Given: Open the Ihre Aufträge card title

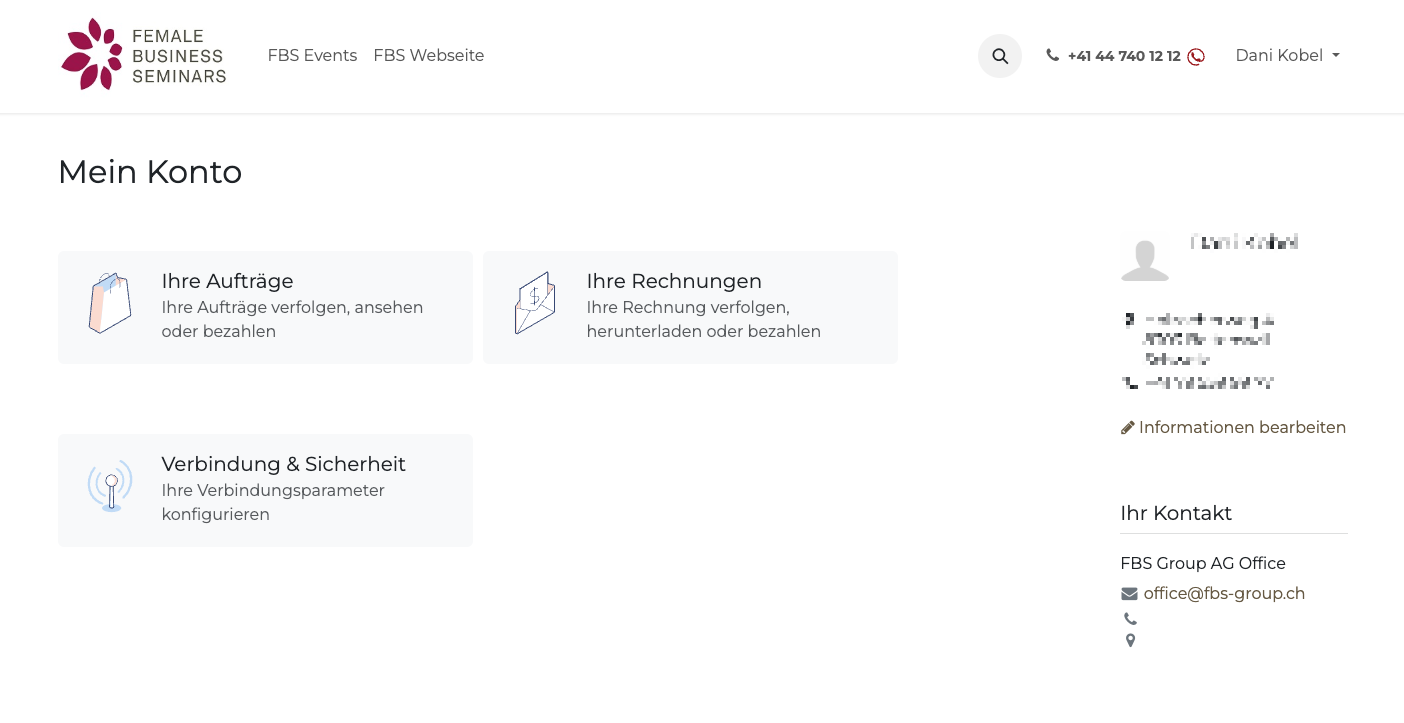Looking at the screenshot, I should click(227, 281).
